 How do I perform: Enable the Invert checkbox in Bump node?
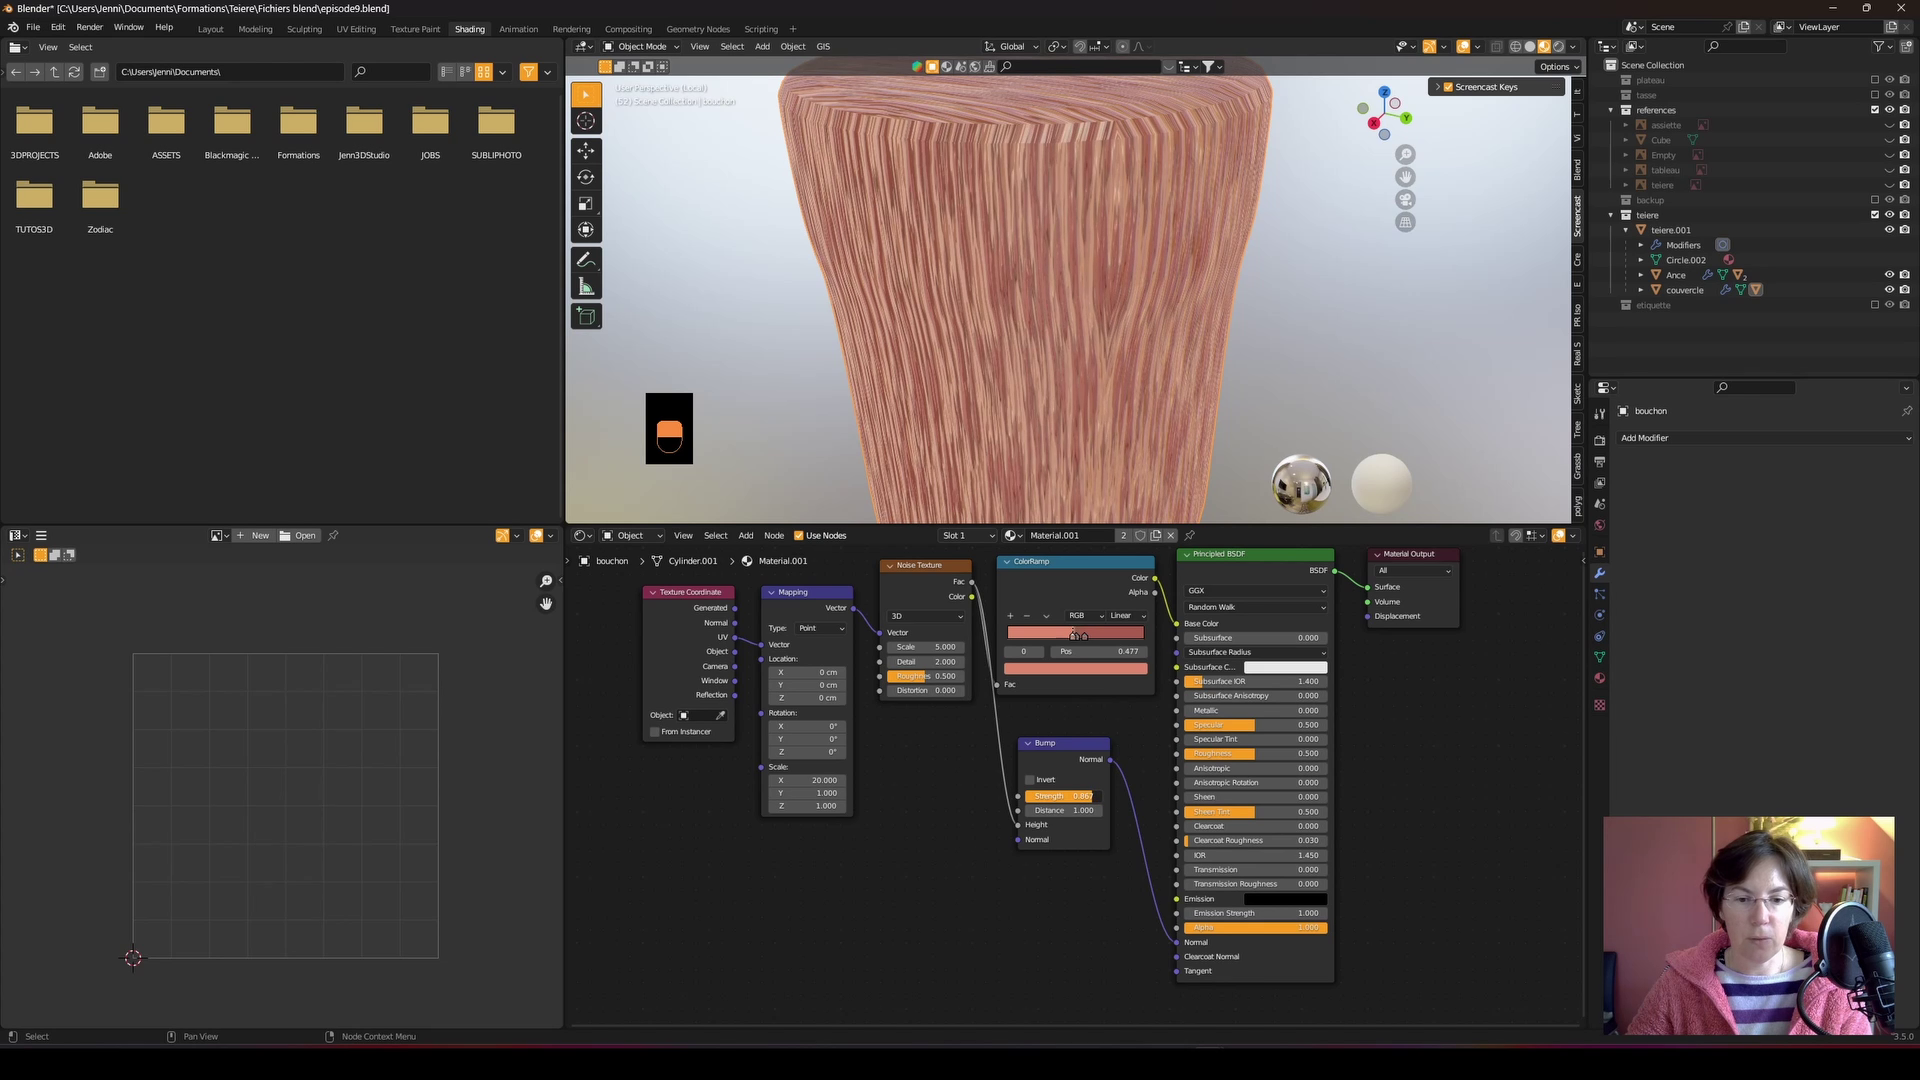[x=1030, y=780]
